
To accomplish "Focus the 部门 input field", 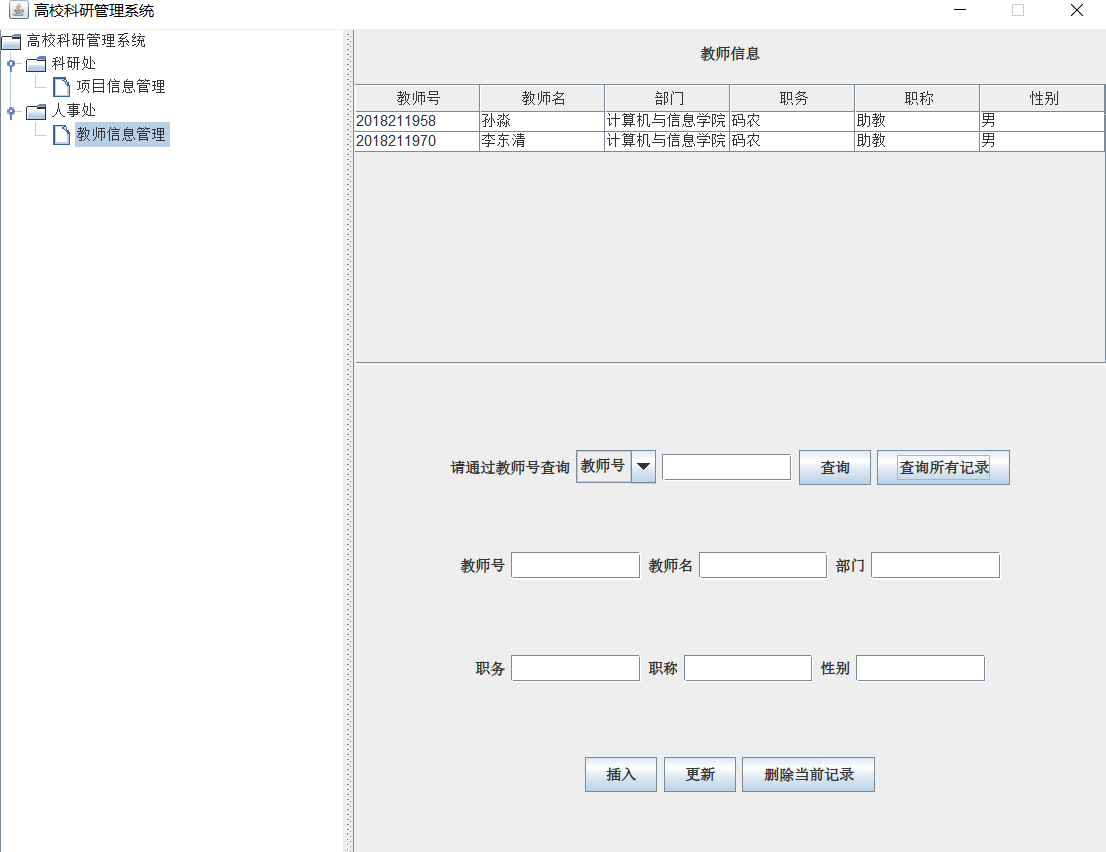I will 935,565.
